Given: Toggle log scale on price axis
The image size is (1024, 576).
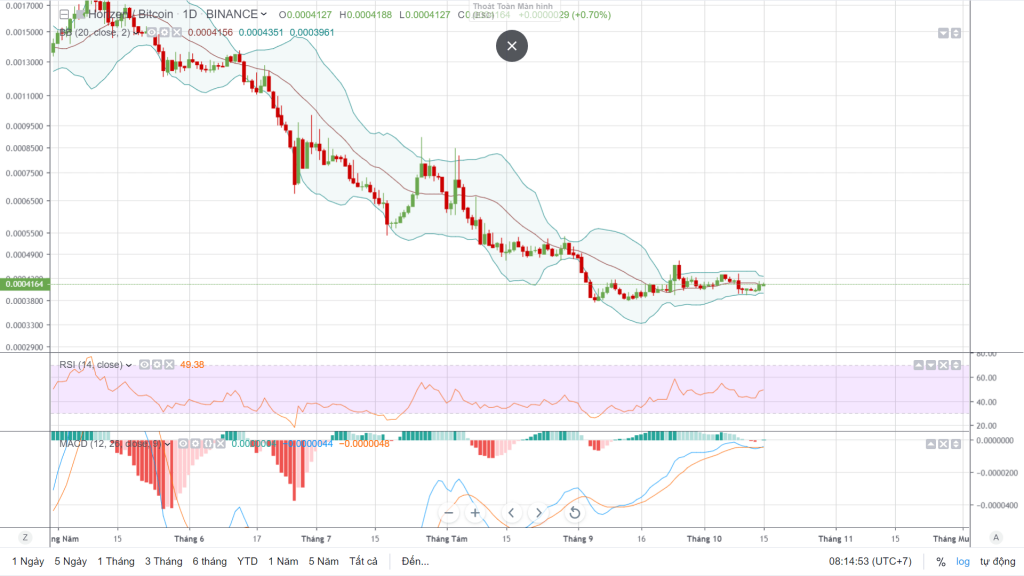Looking at the screenshot, I should [x=963, y=562].
